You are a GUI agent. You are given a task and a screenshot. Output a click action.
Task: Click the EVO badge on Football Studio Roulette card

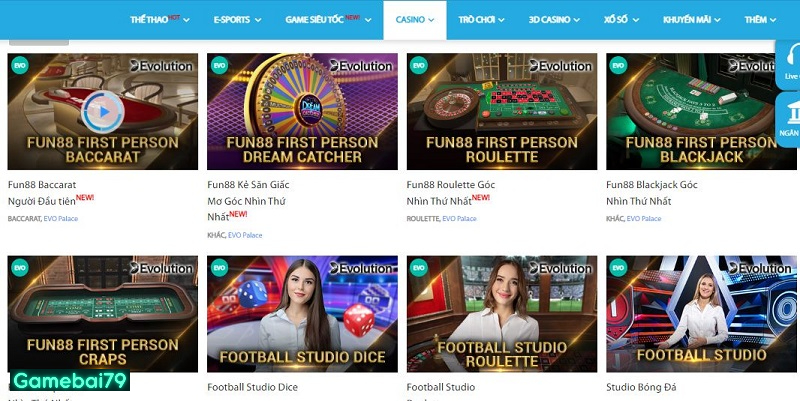(x=419, y=268)
